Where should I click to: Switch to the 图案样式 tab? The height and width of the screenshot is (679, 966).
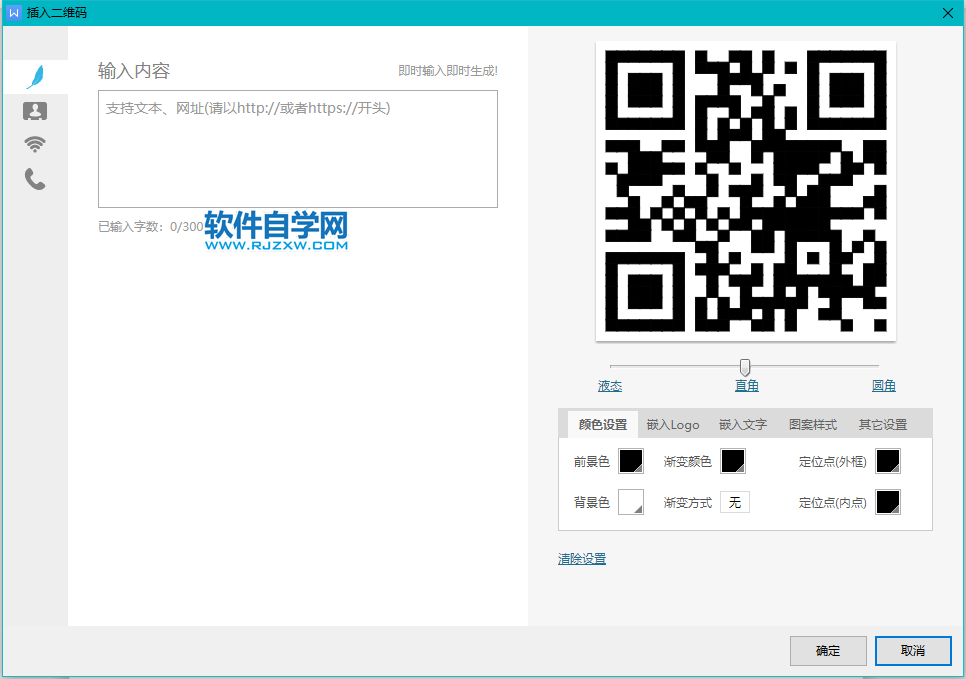pos(811,424)
